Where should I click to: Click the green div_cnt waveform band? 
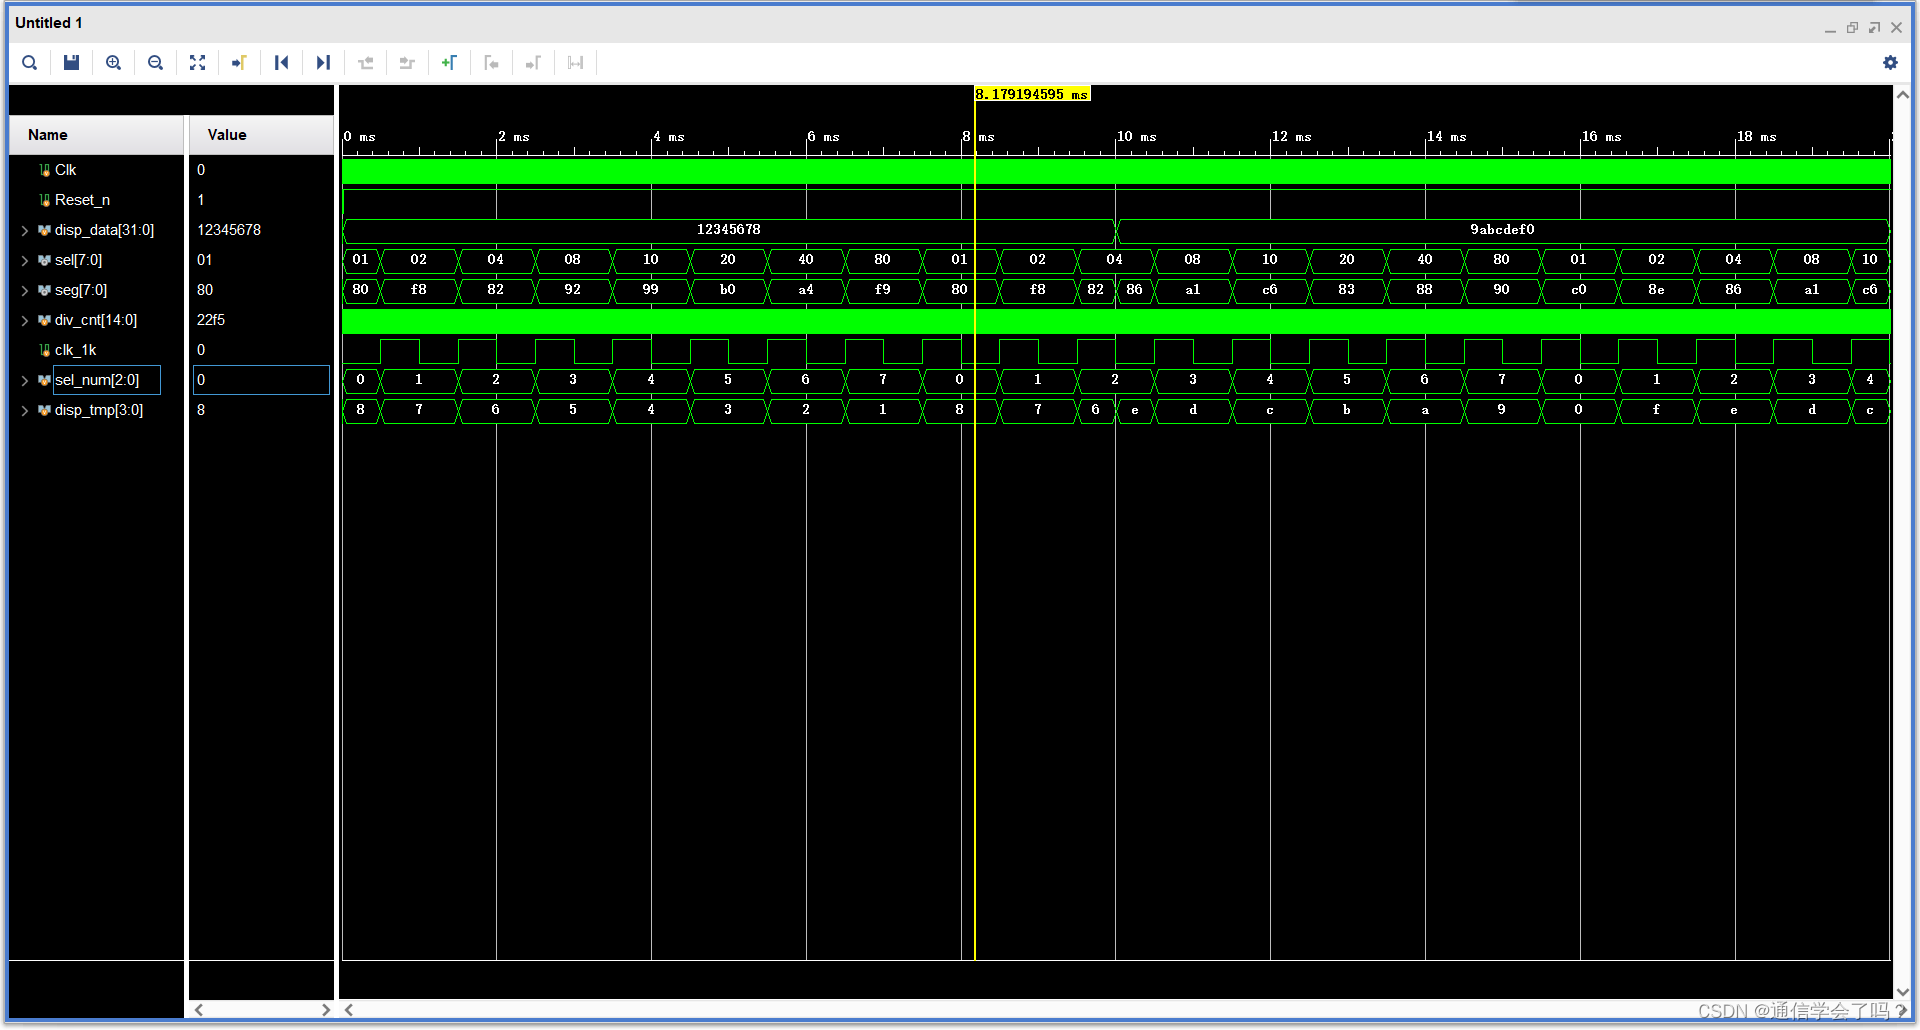[1116, 321]
